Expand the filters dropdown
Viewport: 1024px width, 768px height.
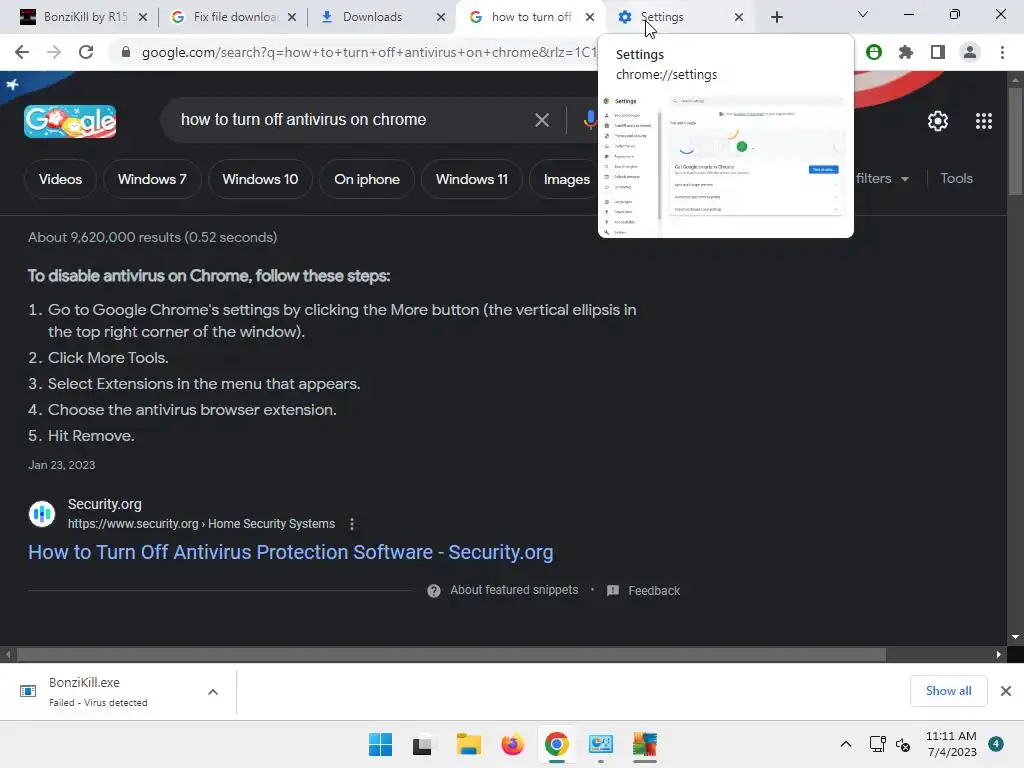point(882,179)
